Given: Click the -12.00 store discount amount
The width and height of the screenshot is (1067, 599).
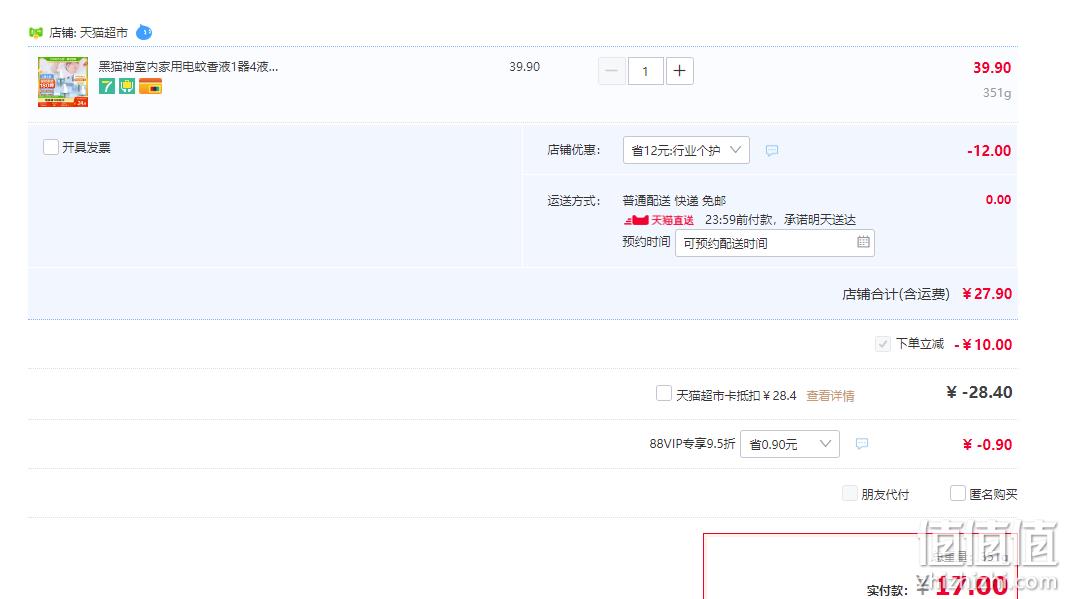Looking at the screenshot, I should [x=989, y=150].
